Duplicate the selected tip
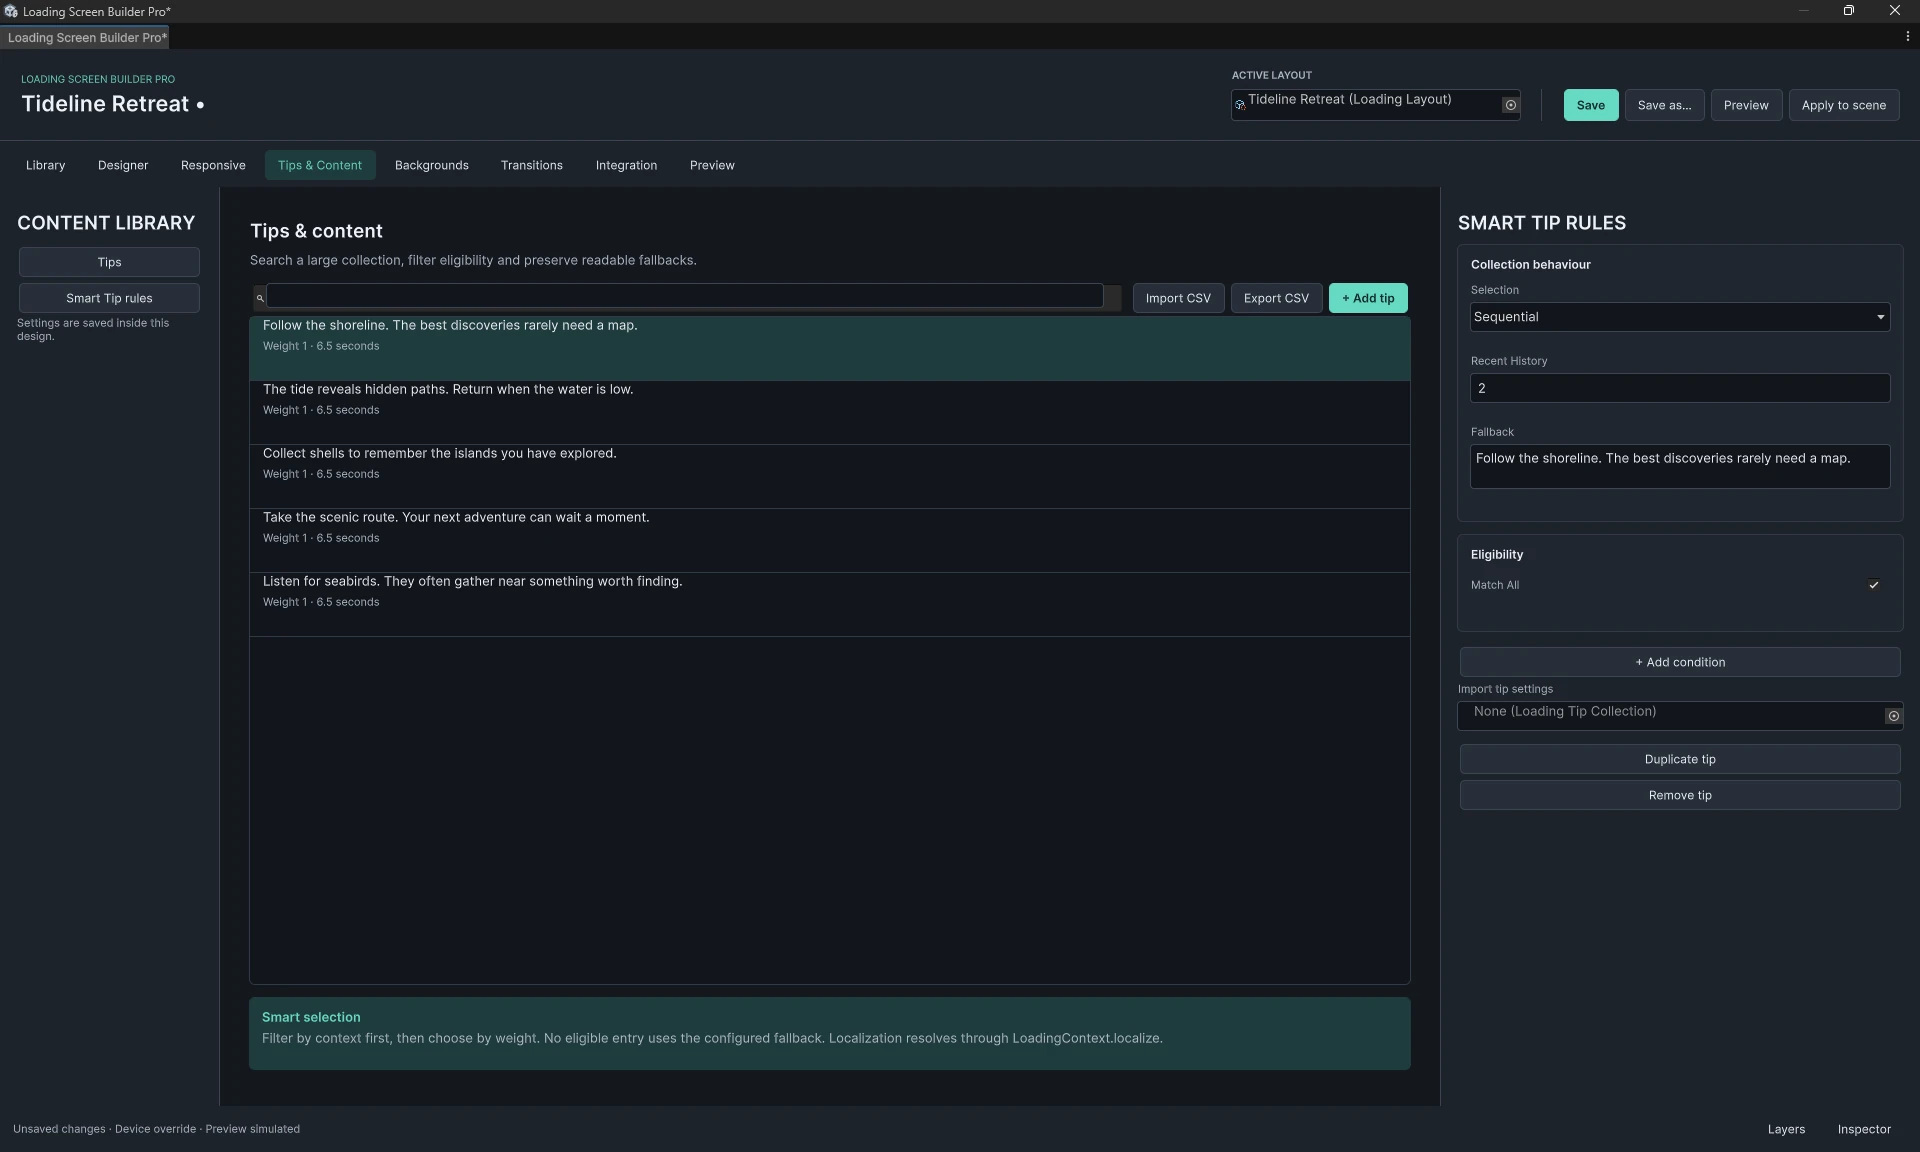This screenshot has width=1920, height=1152. pos(1680,759)
